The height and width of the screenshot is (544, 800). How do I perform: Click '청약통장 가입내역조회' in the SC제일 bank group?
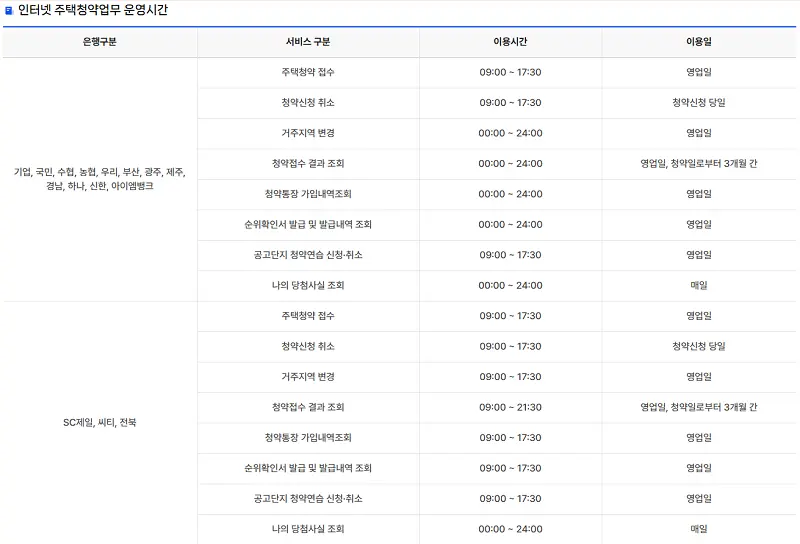(x=308, y=437)
